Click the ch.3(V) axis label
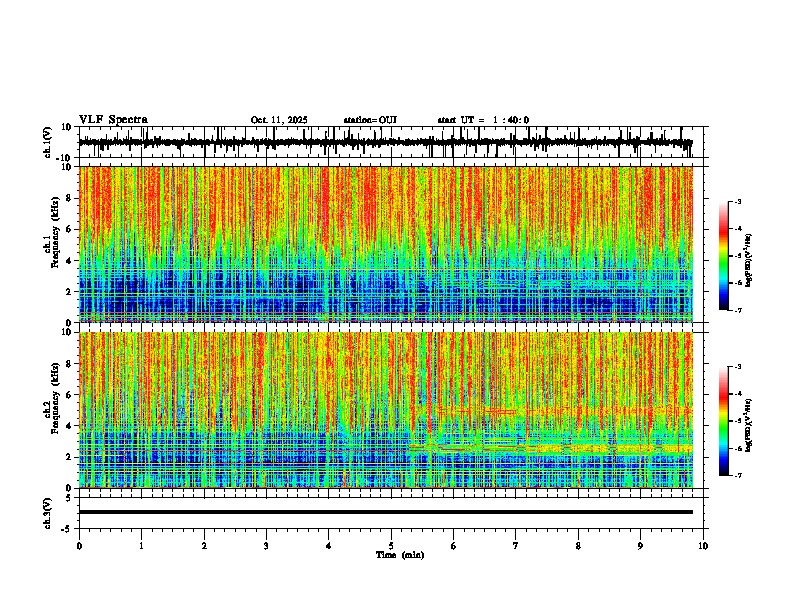Viewport: 792px width, 612px height. pyautogui.click(x=48, y=514)
